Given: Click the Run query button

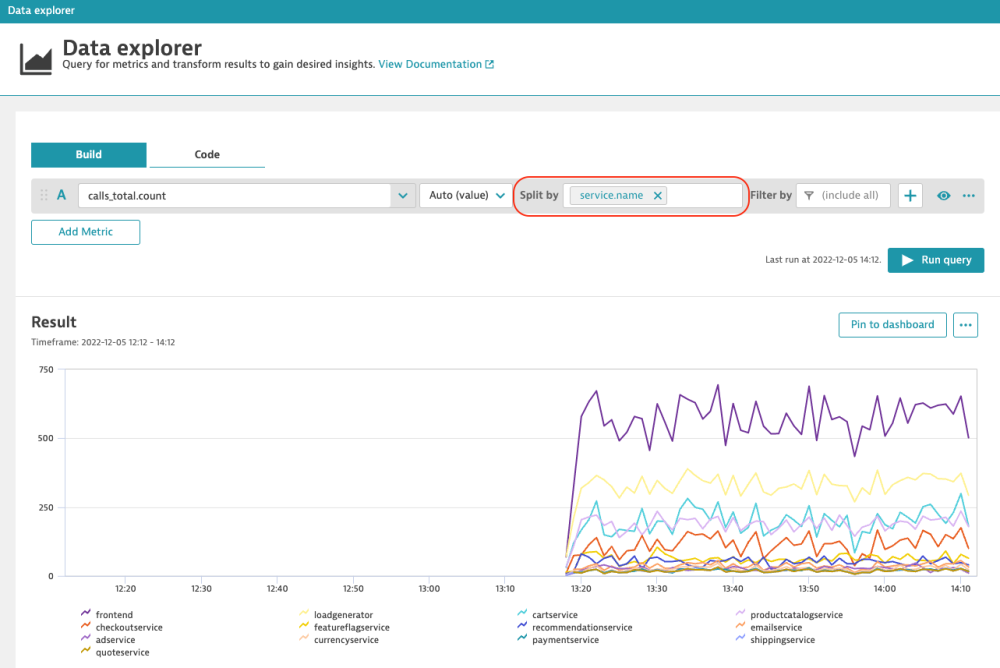Looking at the screenshot, I should tap(935, 260).
